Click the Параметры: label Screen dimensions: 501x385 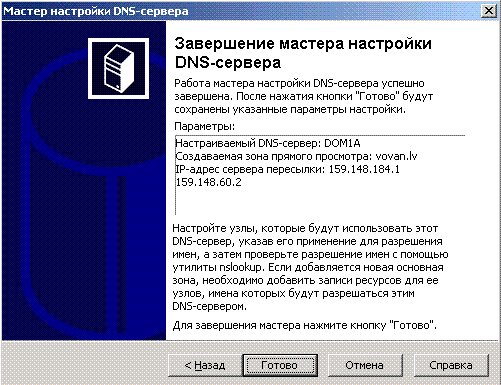click(x=204, y=126)
